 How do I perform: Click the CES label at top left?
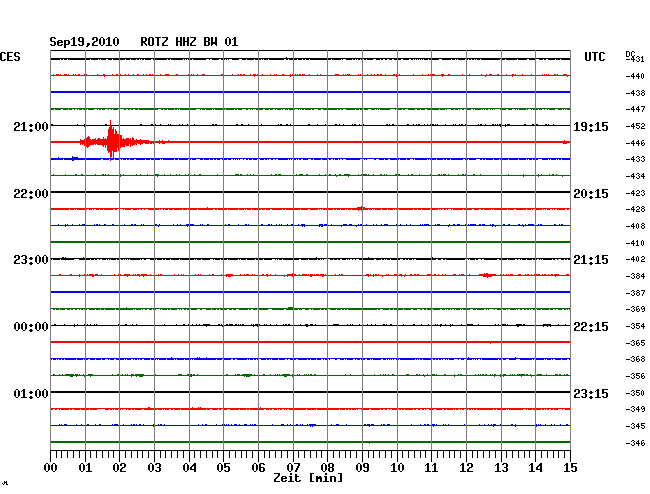[x=10, y=57]
